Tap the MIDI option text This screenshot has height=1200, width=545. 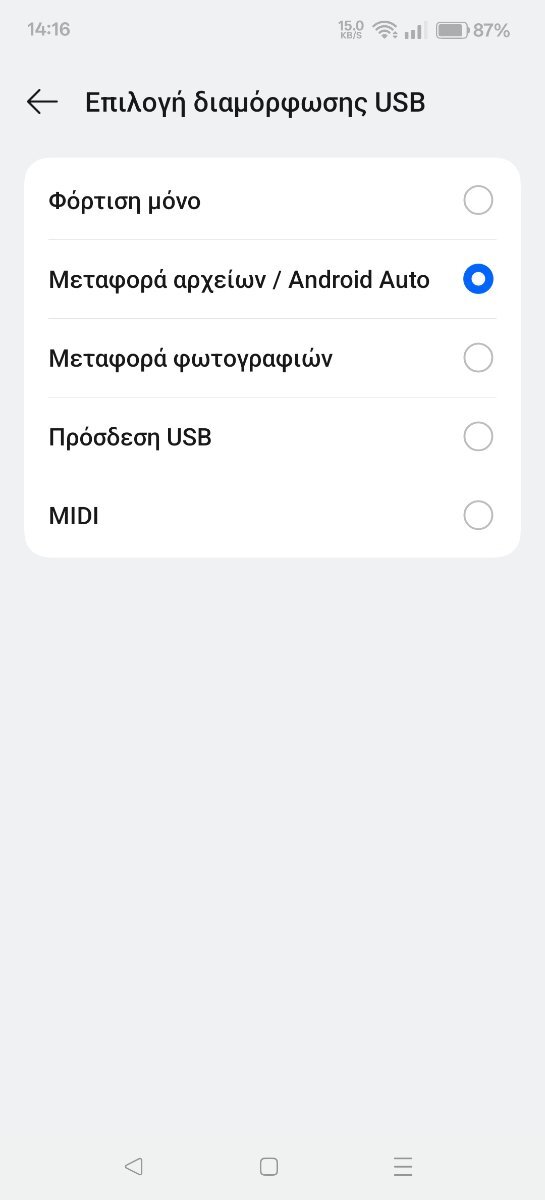(74, 516)
